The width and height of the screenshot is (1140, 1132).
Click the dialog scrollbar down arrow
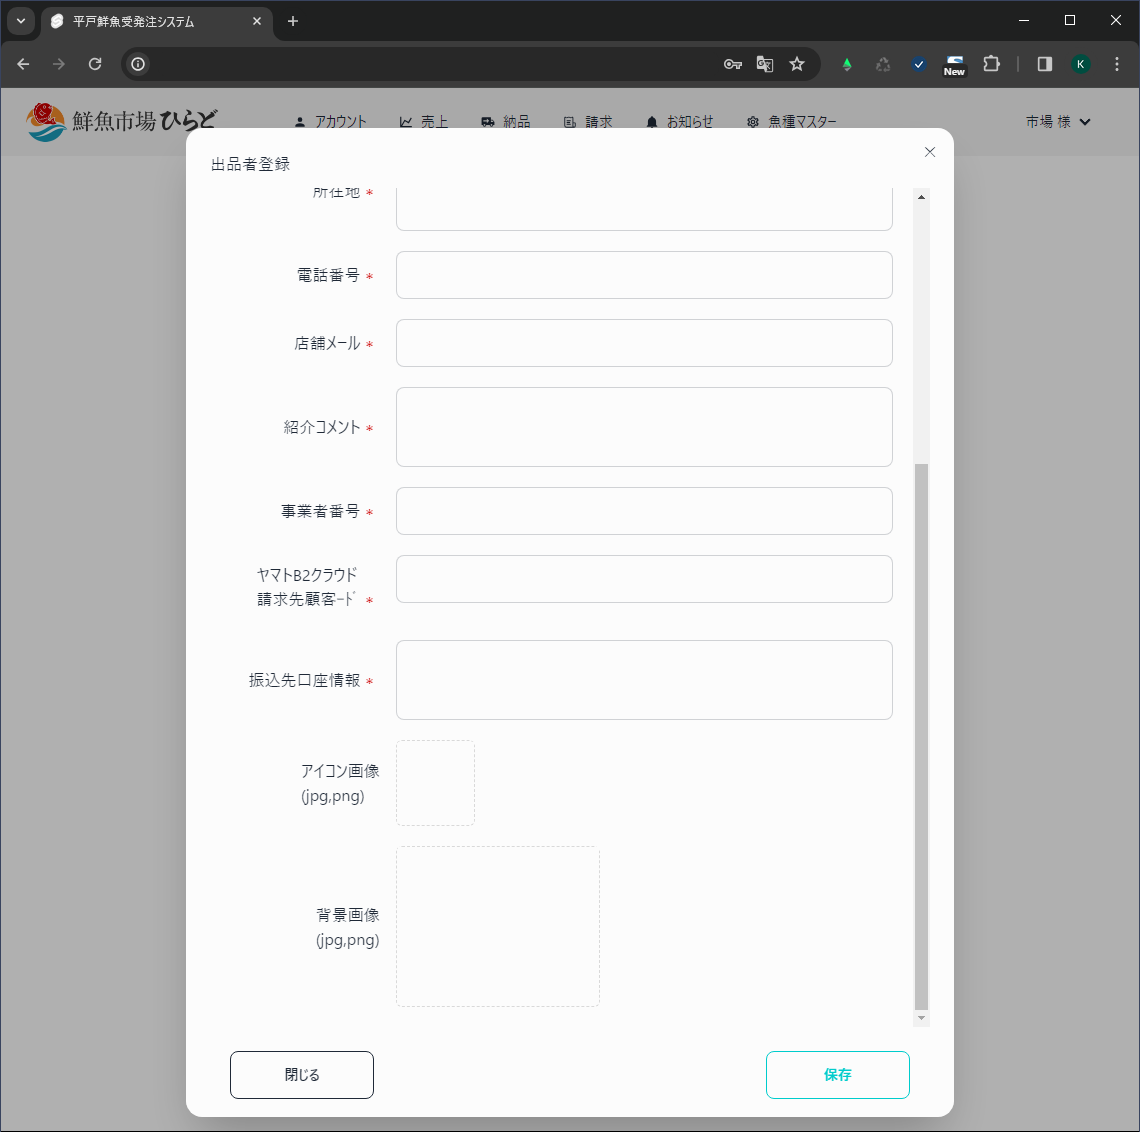tap(922, 1018)
